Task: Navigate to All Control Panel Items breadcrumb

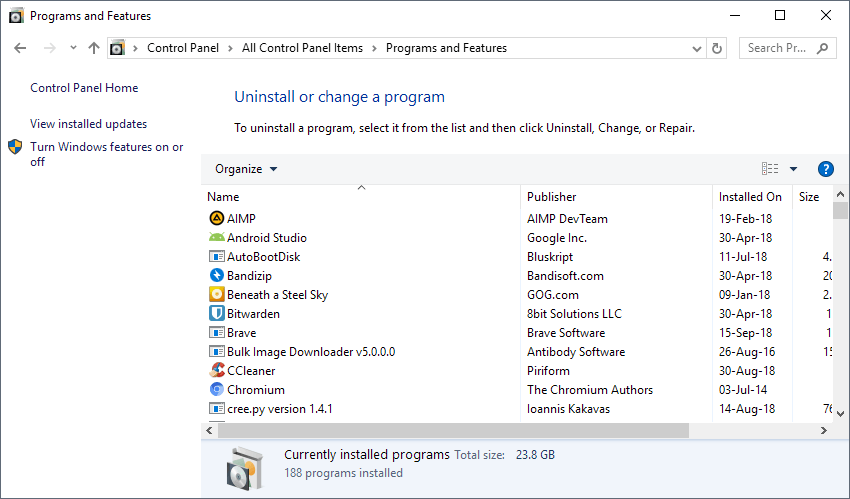Action: point(302,48)
